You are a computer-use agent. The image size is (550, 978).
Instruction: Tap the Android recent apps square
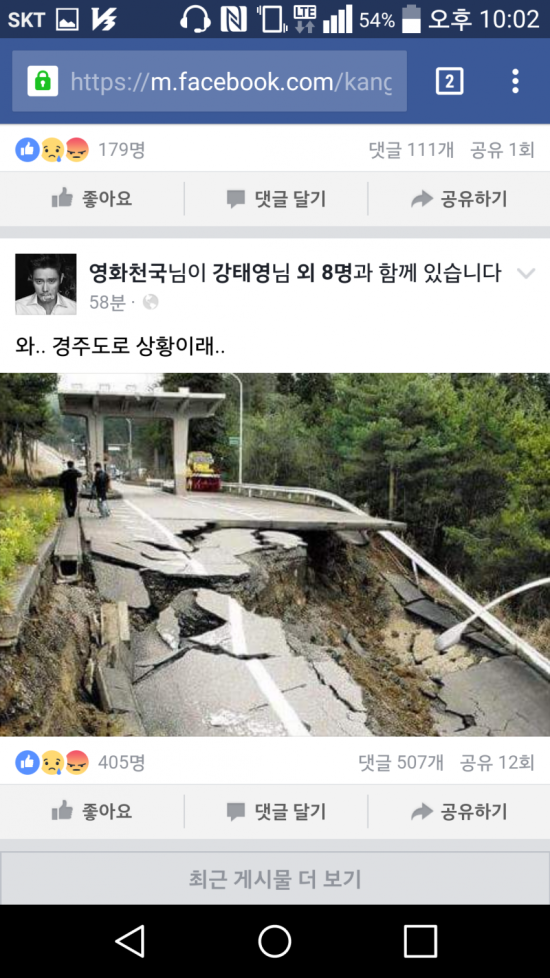coord(420,941)
